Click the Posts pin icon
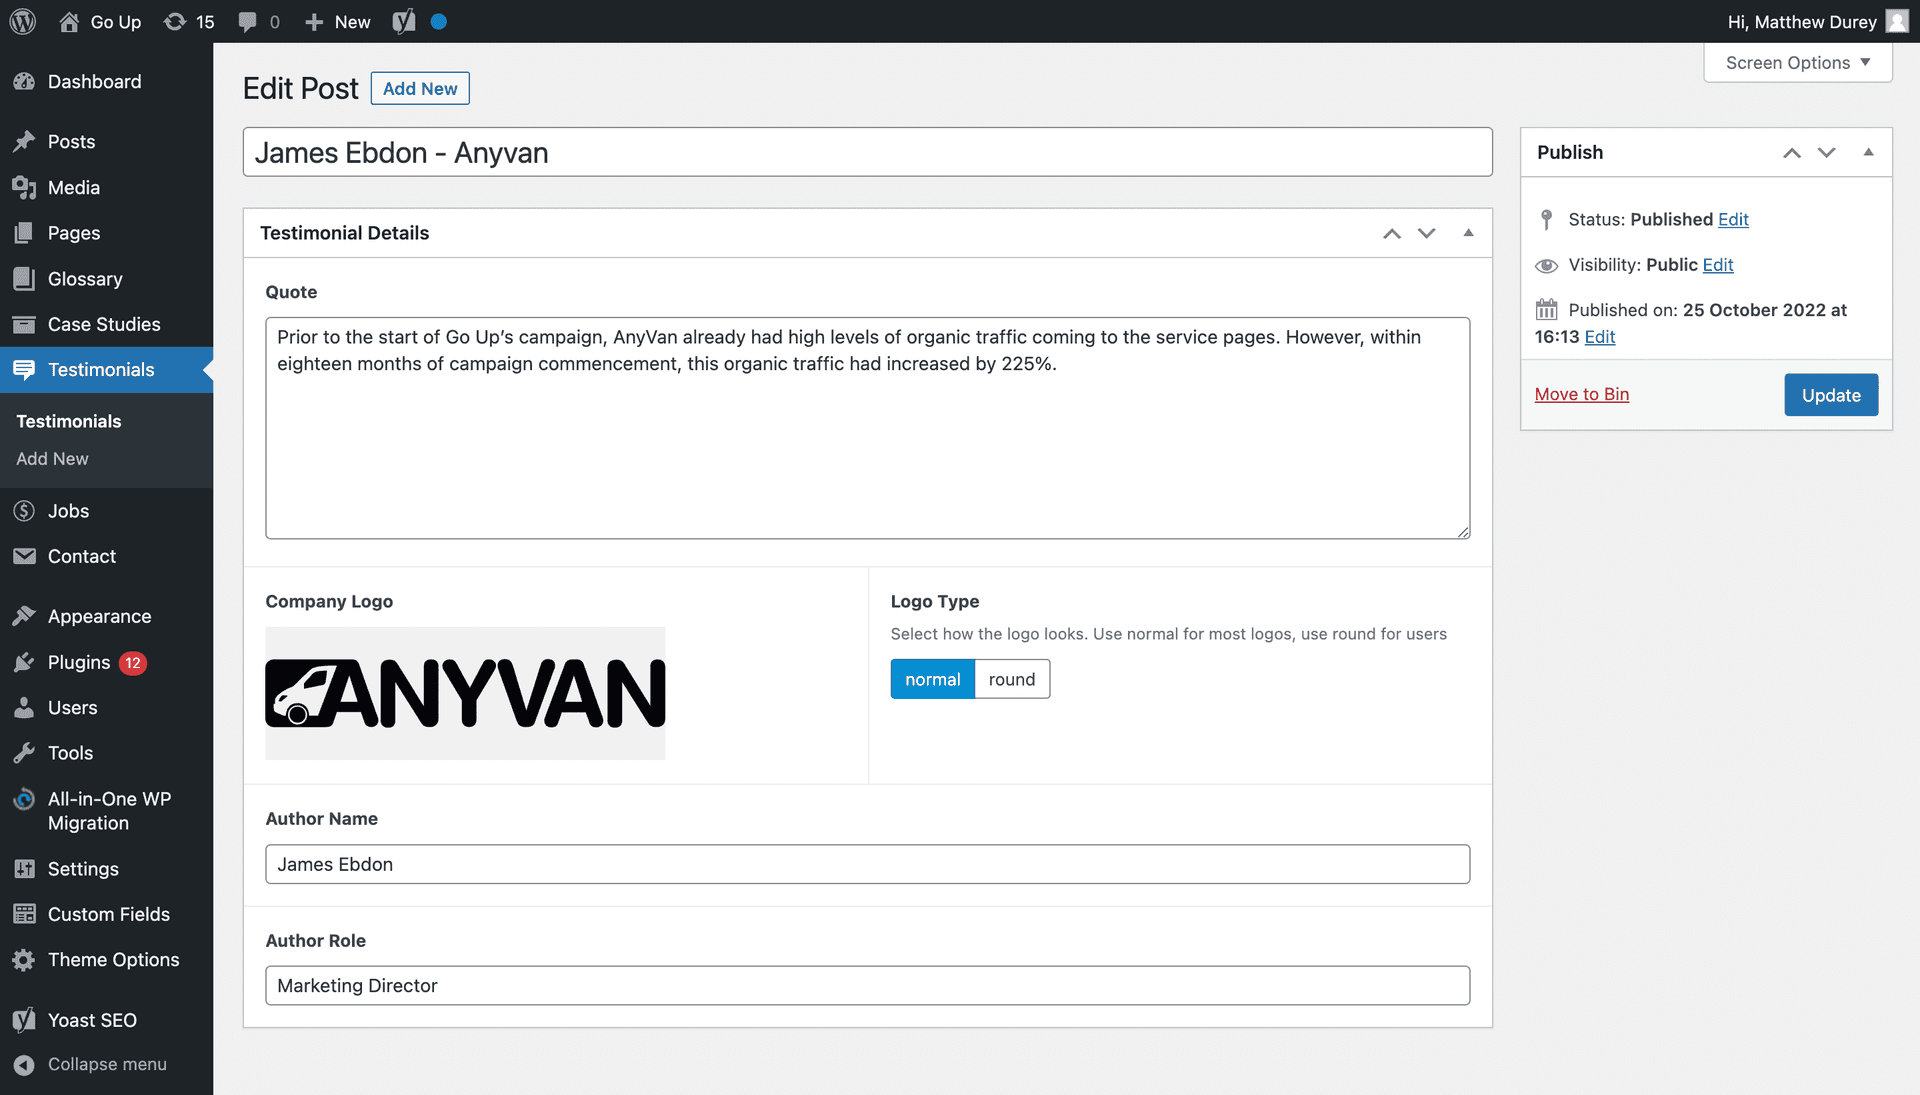 [x=24, y=142]
